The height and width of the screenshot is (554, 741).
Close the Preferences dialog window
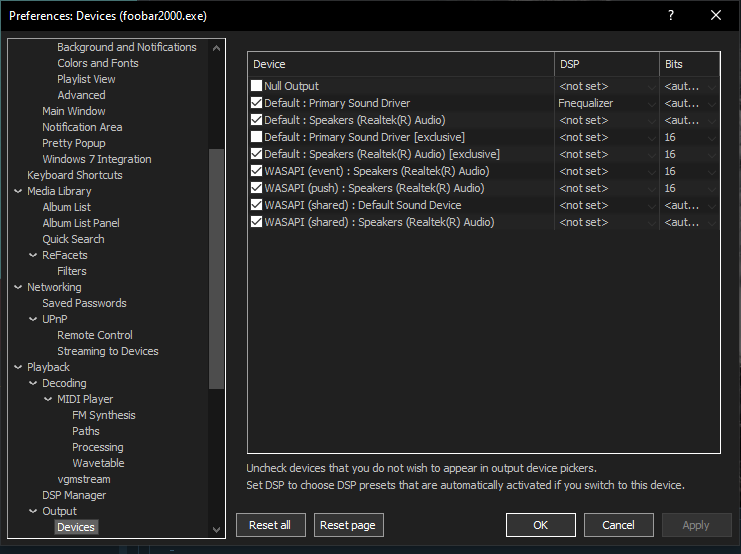tap(716, 15)
